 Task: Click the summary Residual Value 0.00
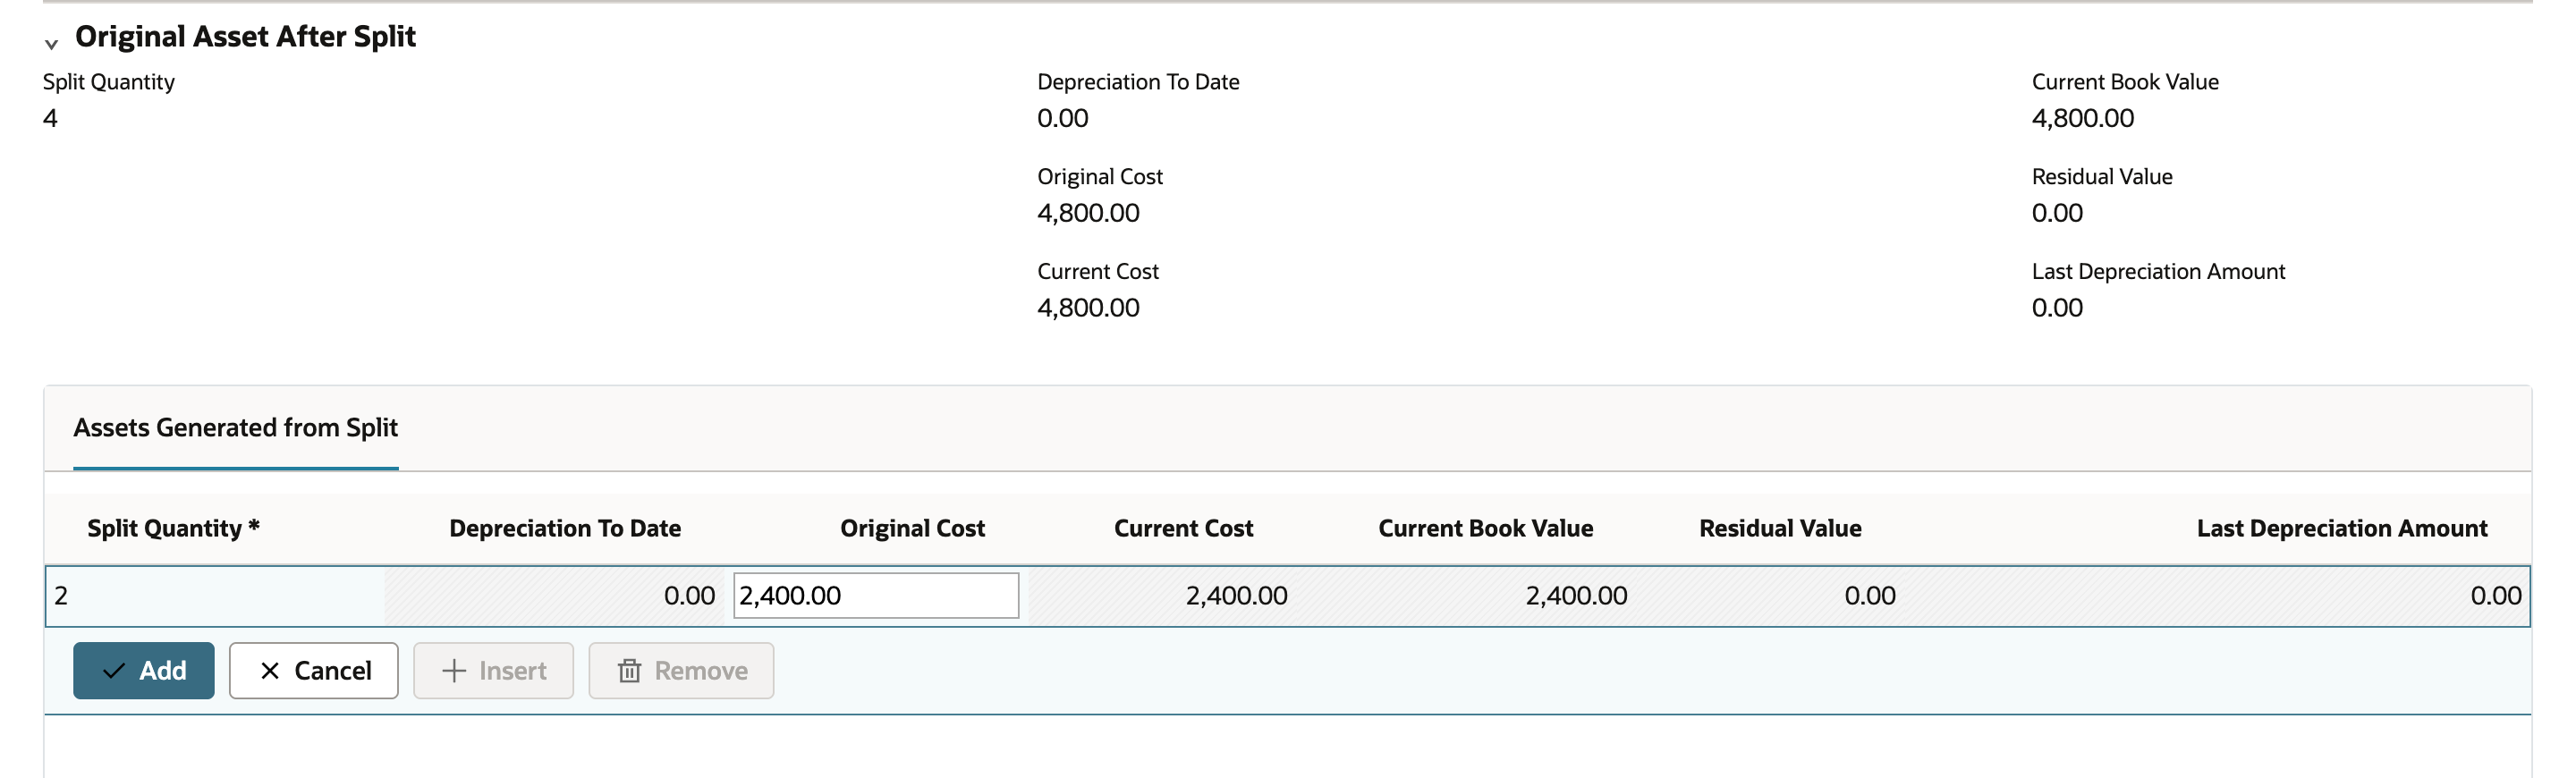pos(2057,213)
